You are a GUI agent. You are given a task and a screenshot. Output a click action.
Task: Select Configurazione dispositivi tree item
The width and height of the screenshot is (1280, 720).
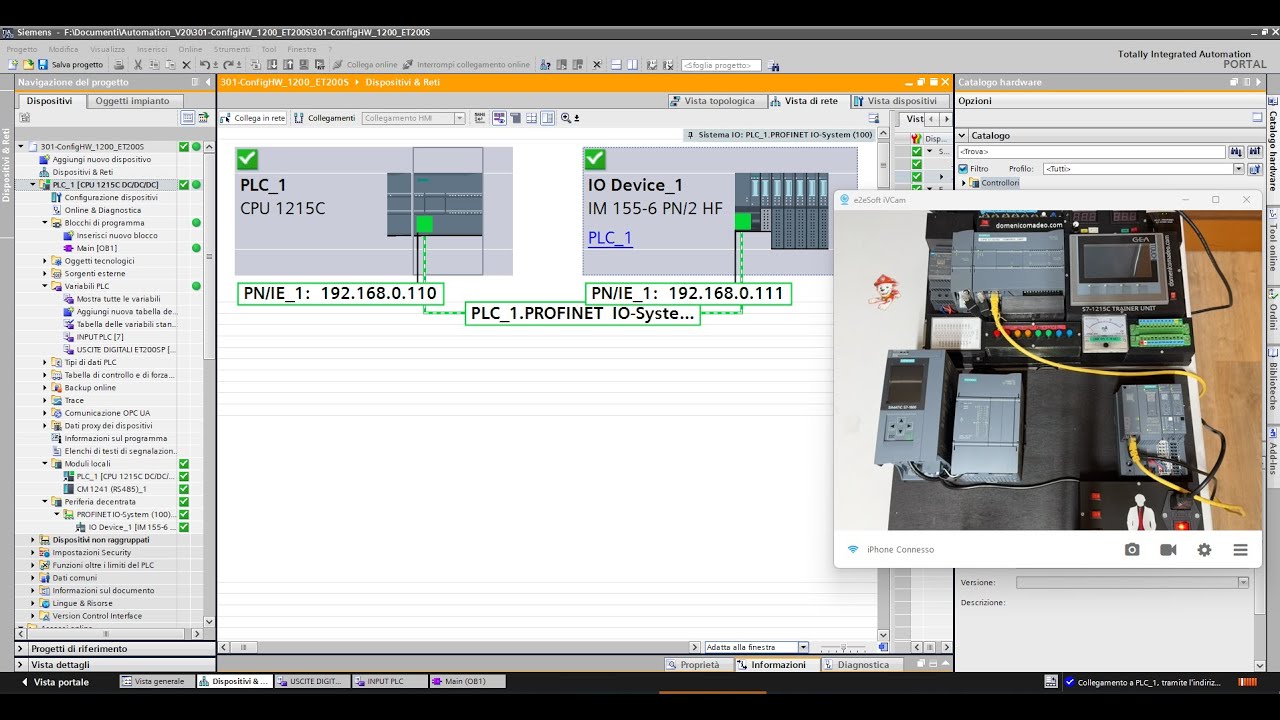pos(111,197)
